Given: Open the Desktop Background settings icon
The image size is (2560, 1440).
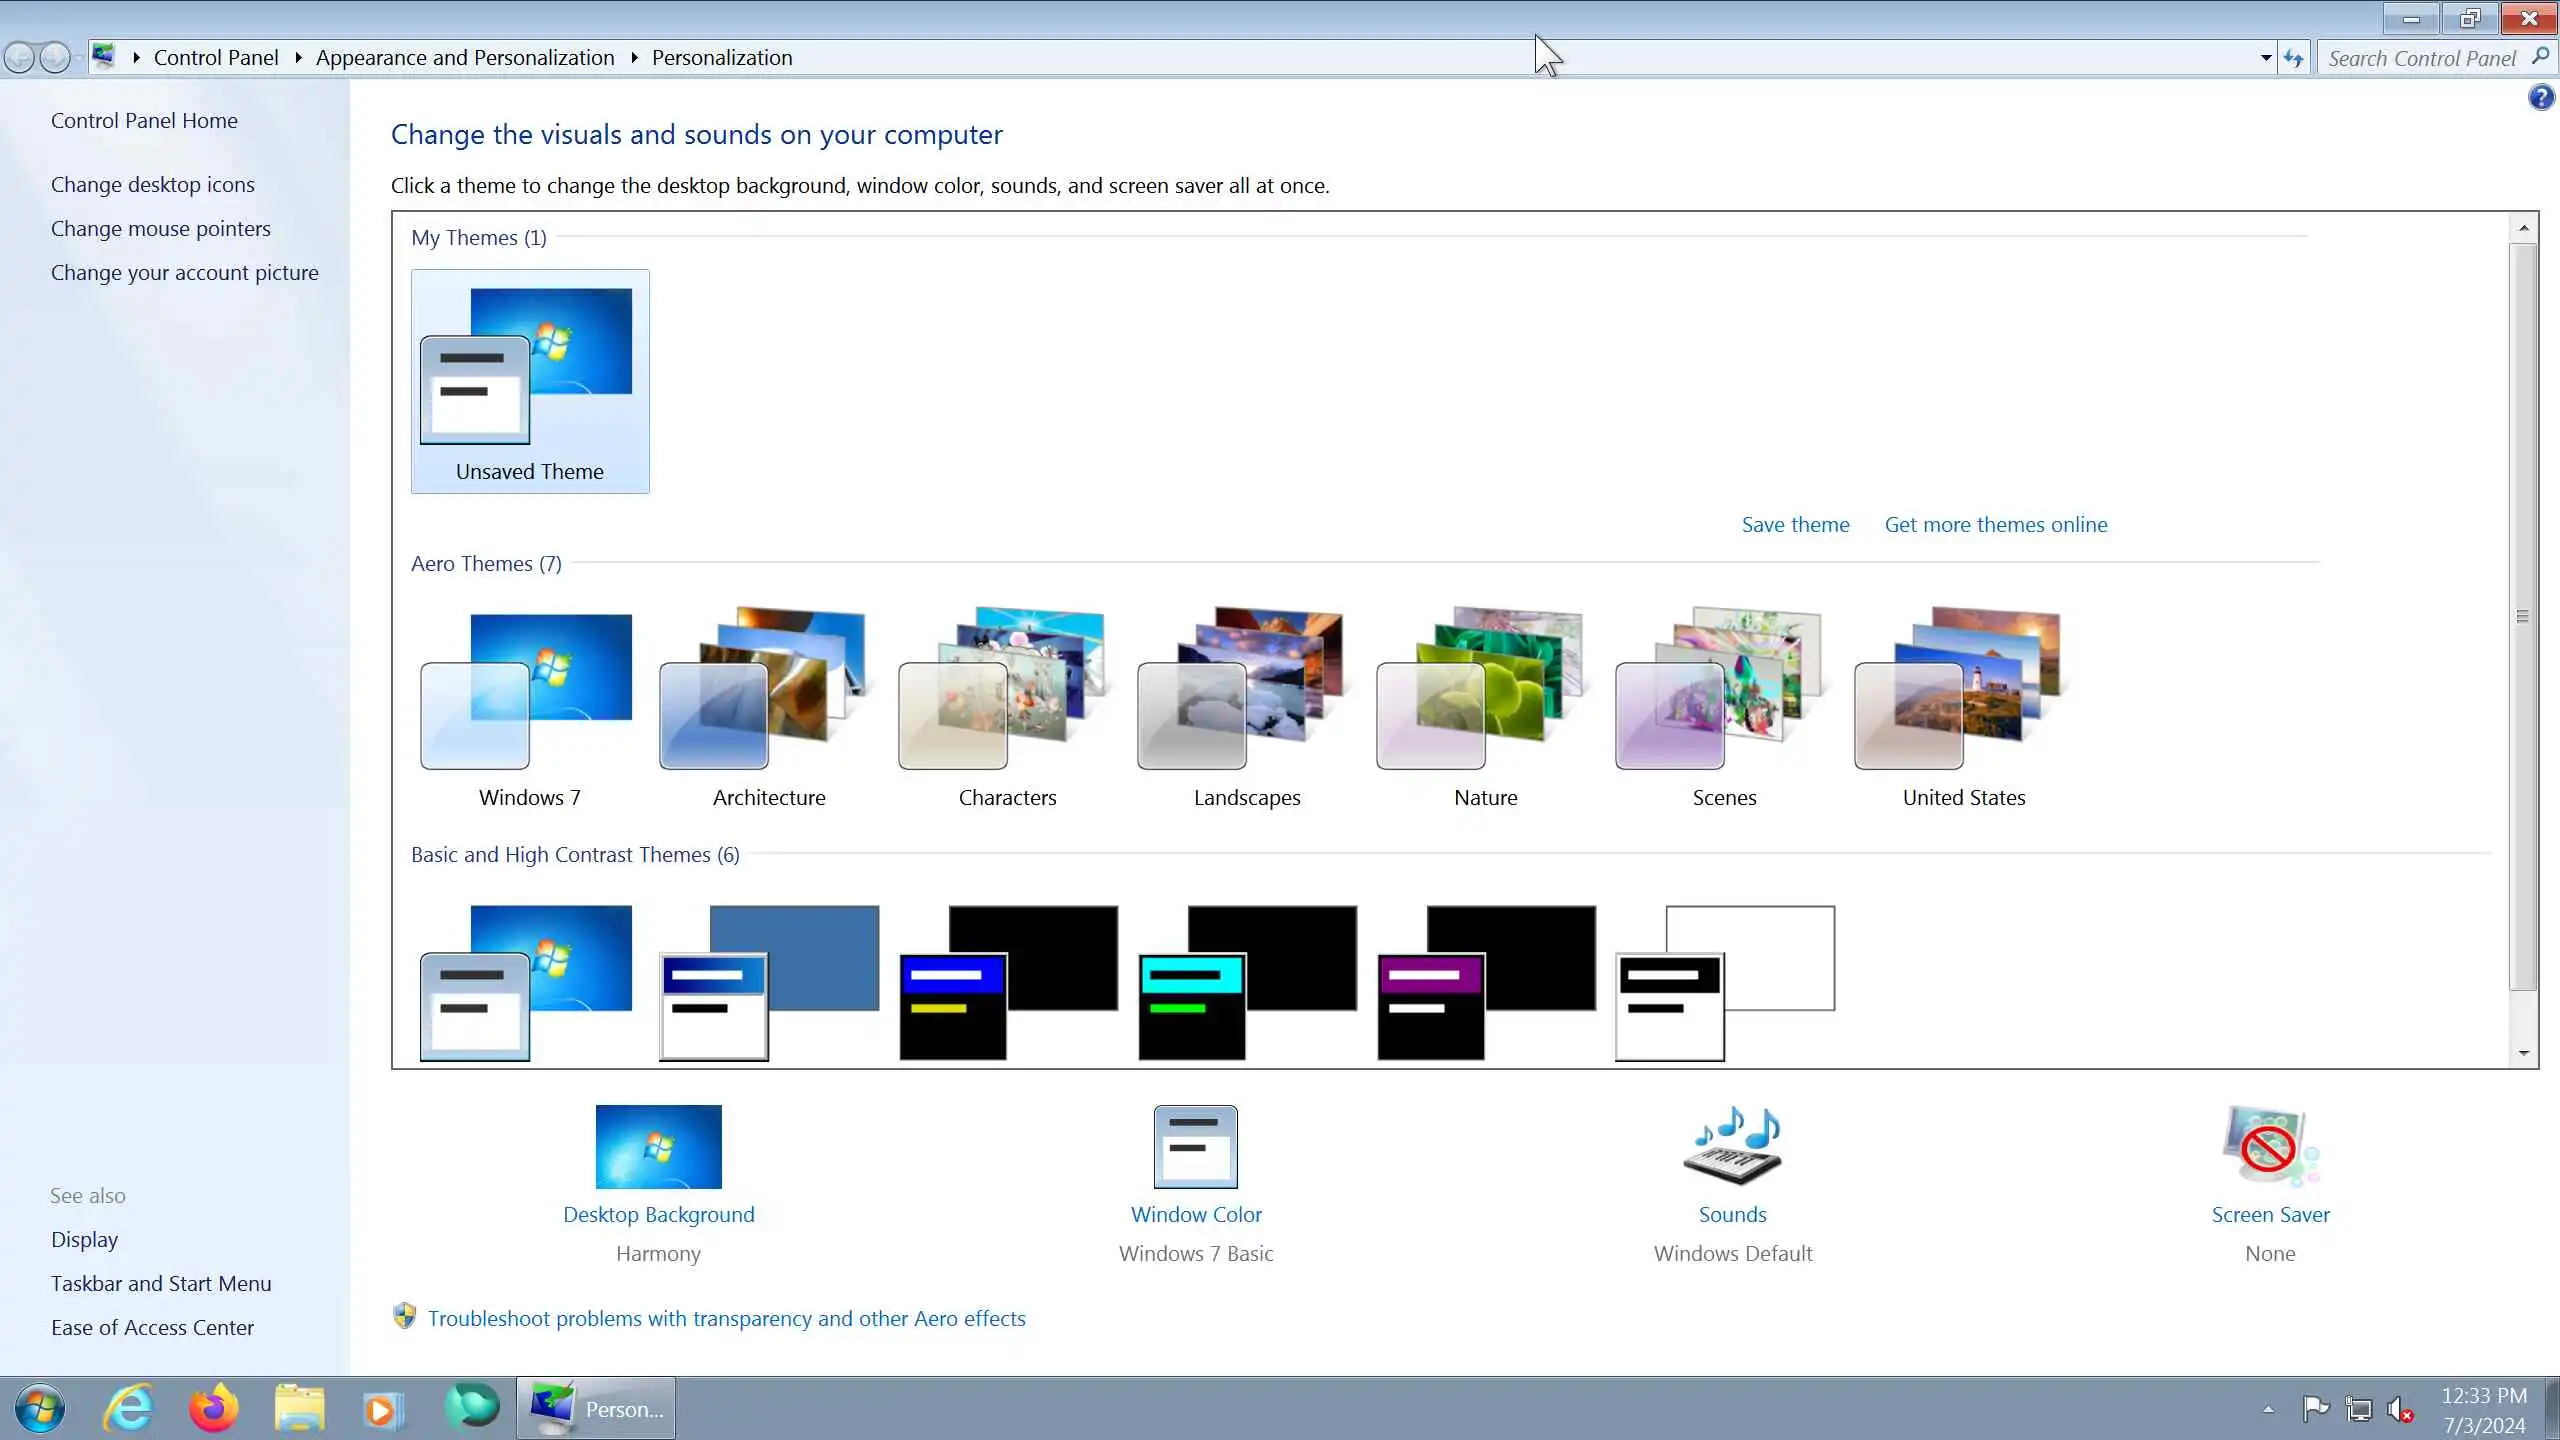Looking at the screenshot, I should (x=658, y=1146).
